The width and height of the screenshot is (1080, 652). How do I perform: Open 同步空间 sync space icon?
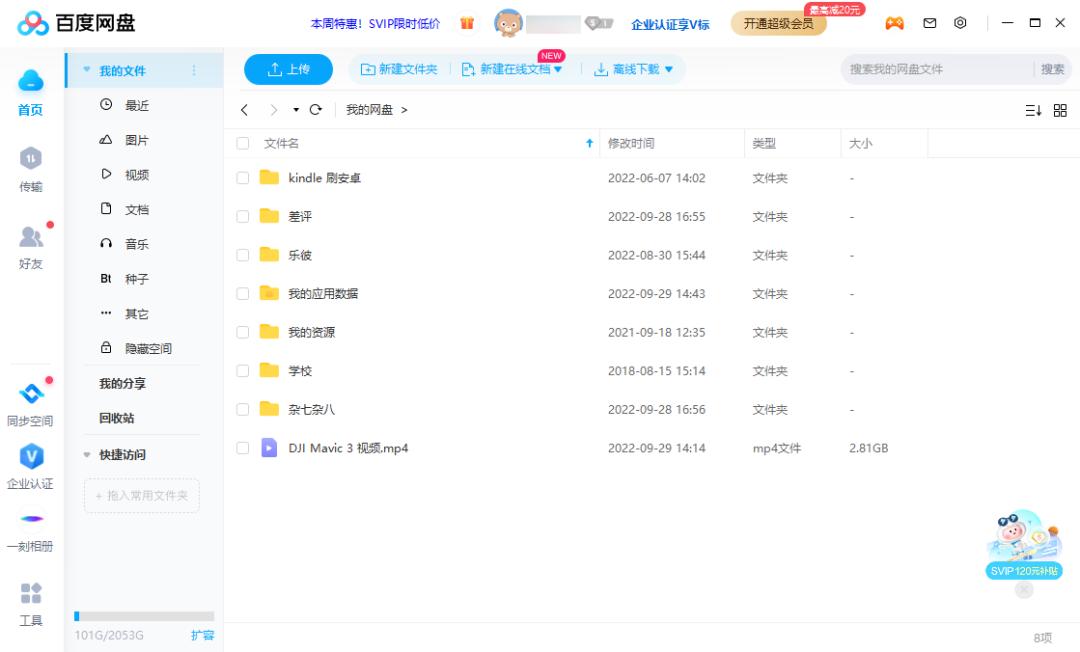click(x=31, y=393)
